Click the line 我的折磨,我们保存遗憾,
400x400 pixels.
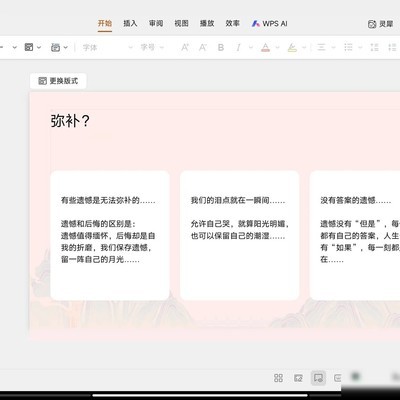click(107, 247)
